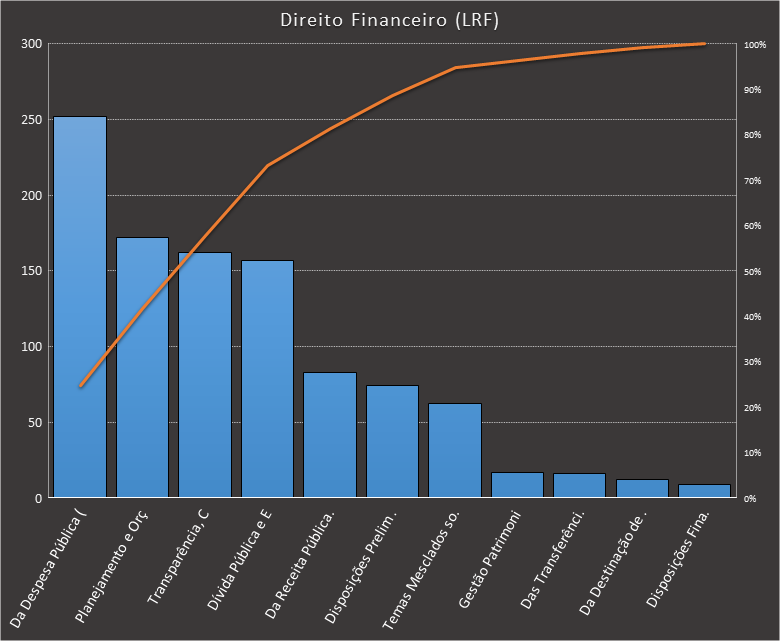
Task: Click the chart title "Direito Financeiro (LRF)"
Action: pyautogui.click(x=390, y=20)
